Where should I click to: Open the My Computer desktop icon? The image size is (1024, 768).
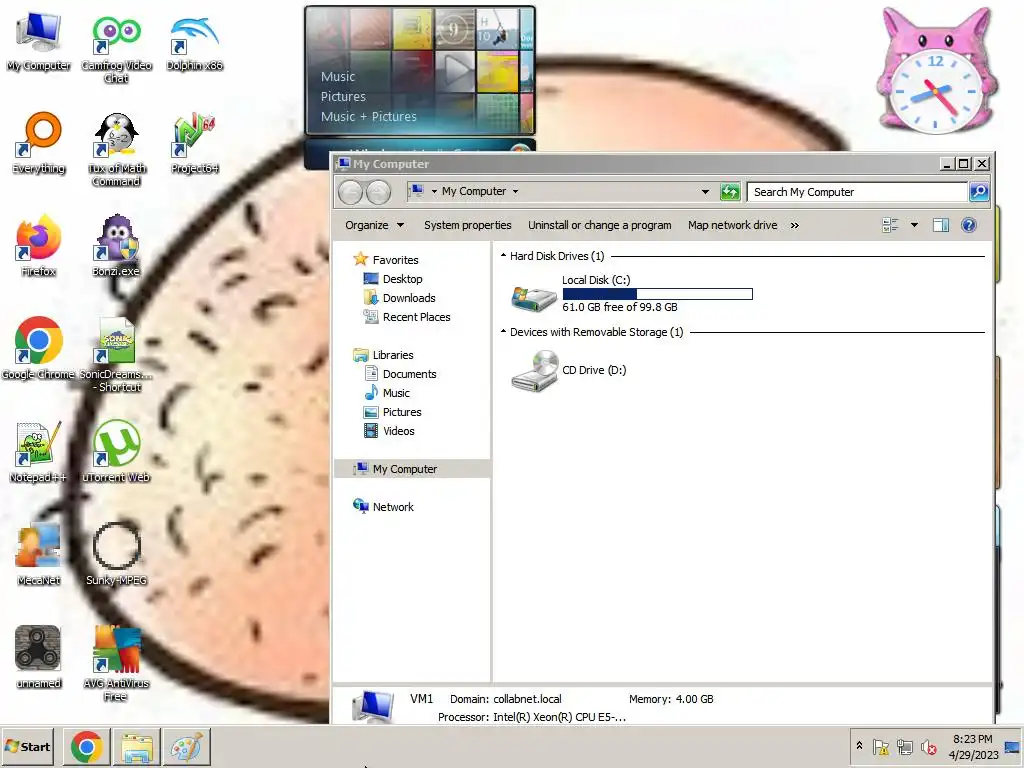(x=39, y=41)
